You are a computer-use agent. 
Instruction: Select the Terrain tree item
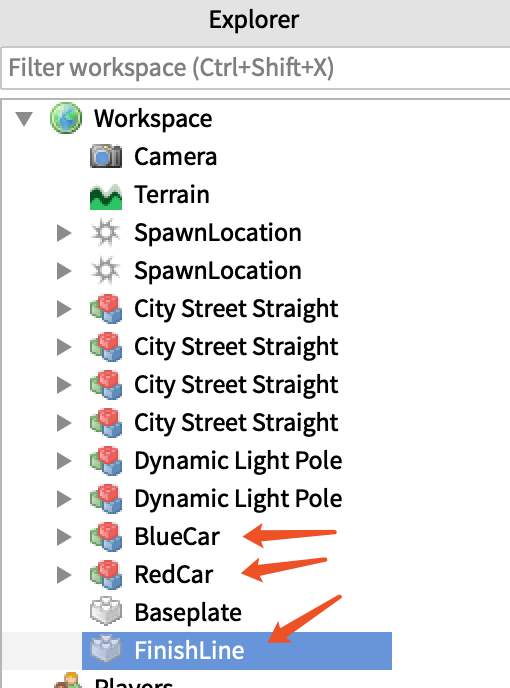(172, 194)
